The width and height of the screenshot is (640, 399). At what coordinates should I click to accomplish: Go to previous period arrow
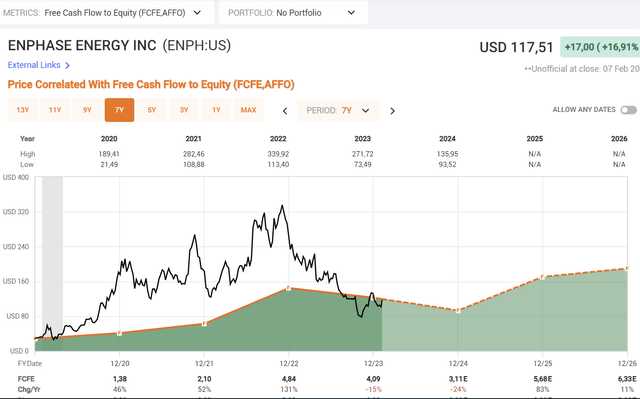click(285, 111)
